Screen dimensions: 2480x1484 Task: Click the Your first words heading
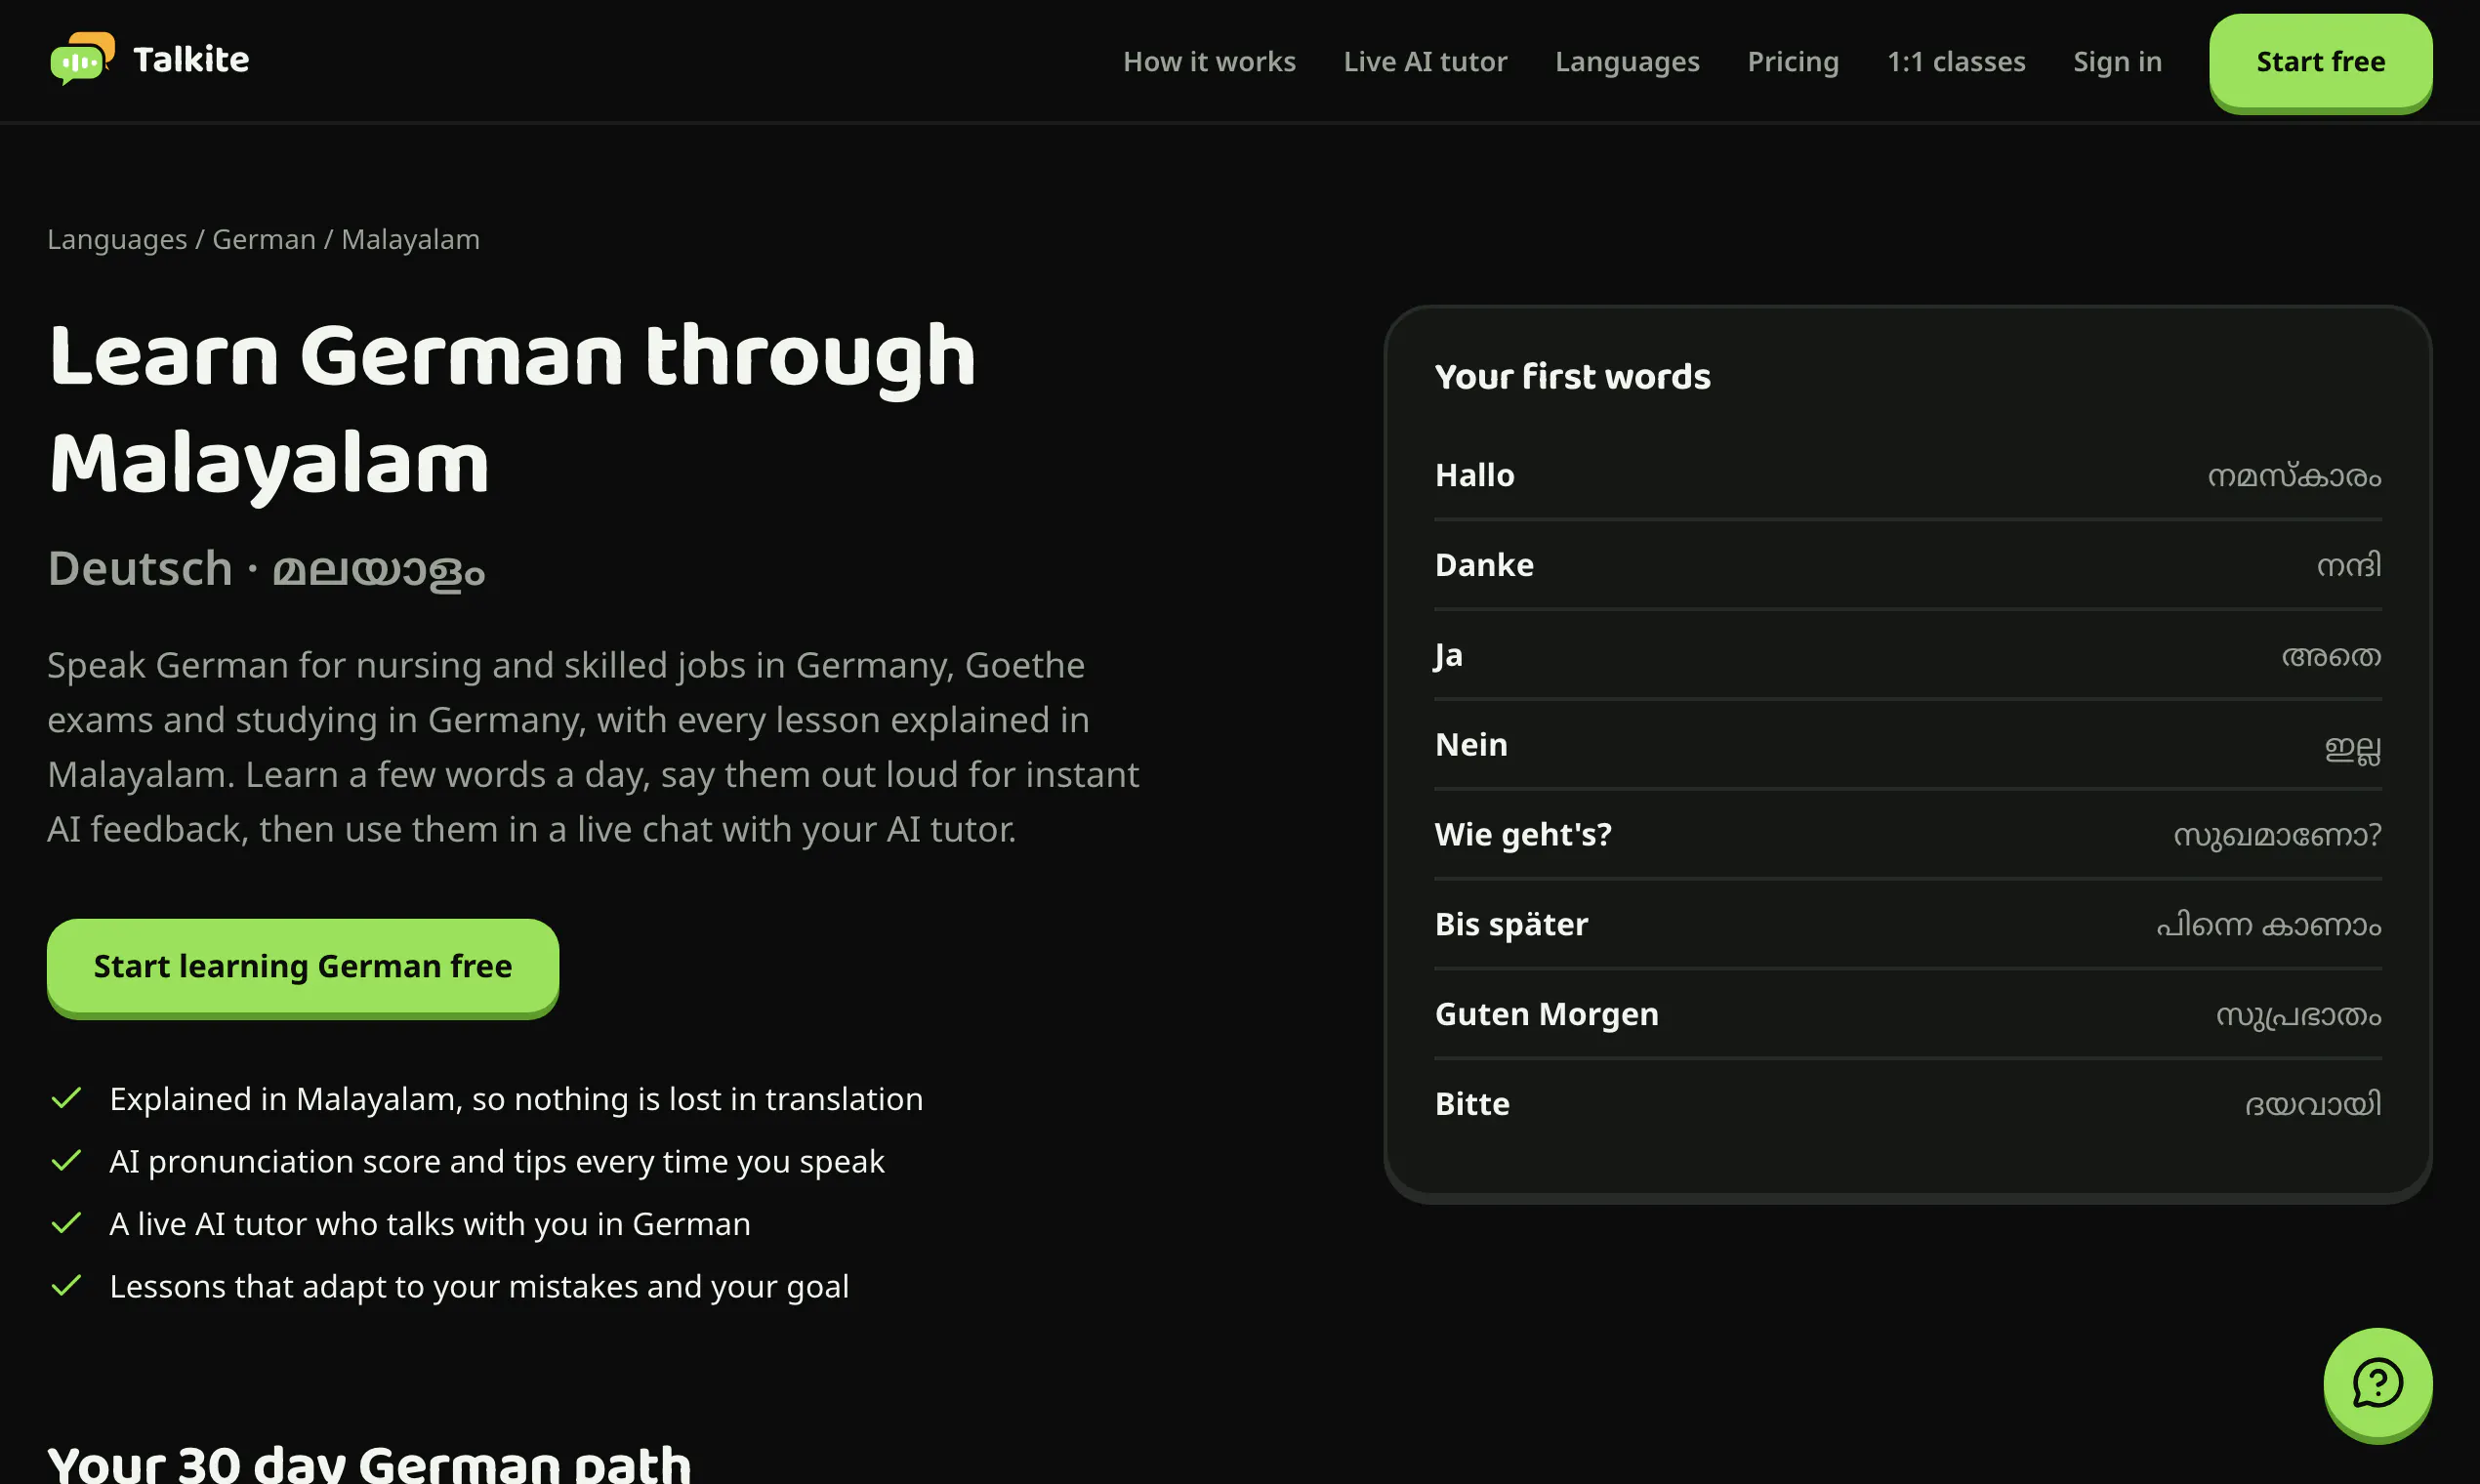(1571, 376)
